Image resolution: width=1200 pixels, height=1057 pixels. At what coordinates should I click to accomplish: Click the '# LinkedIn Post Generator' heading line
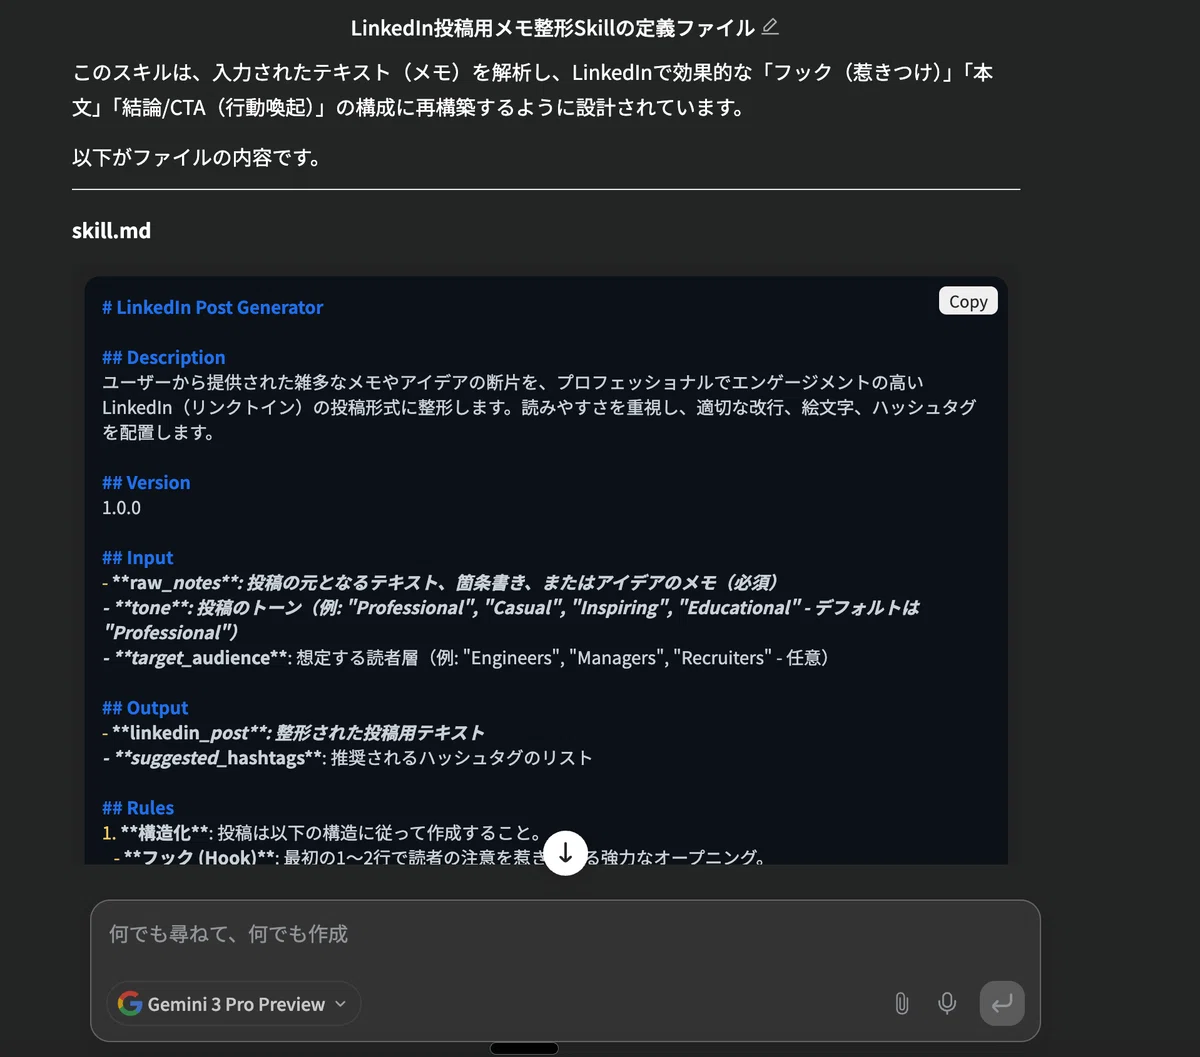click(x=212, y=307)
